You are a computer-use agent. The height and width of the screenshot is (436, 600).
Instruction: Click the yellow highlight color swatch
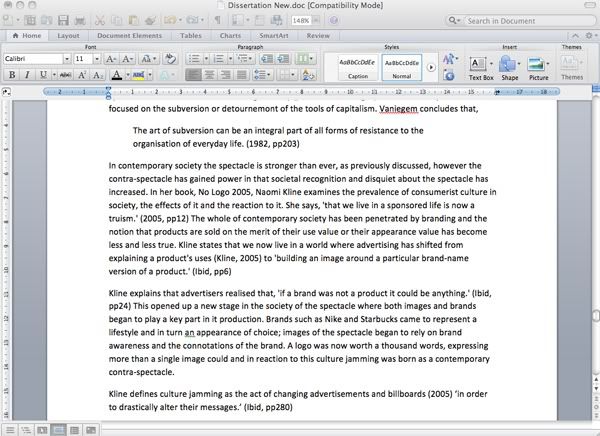[139, 75]
